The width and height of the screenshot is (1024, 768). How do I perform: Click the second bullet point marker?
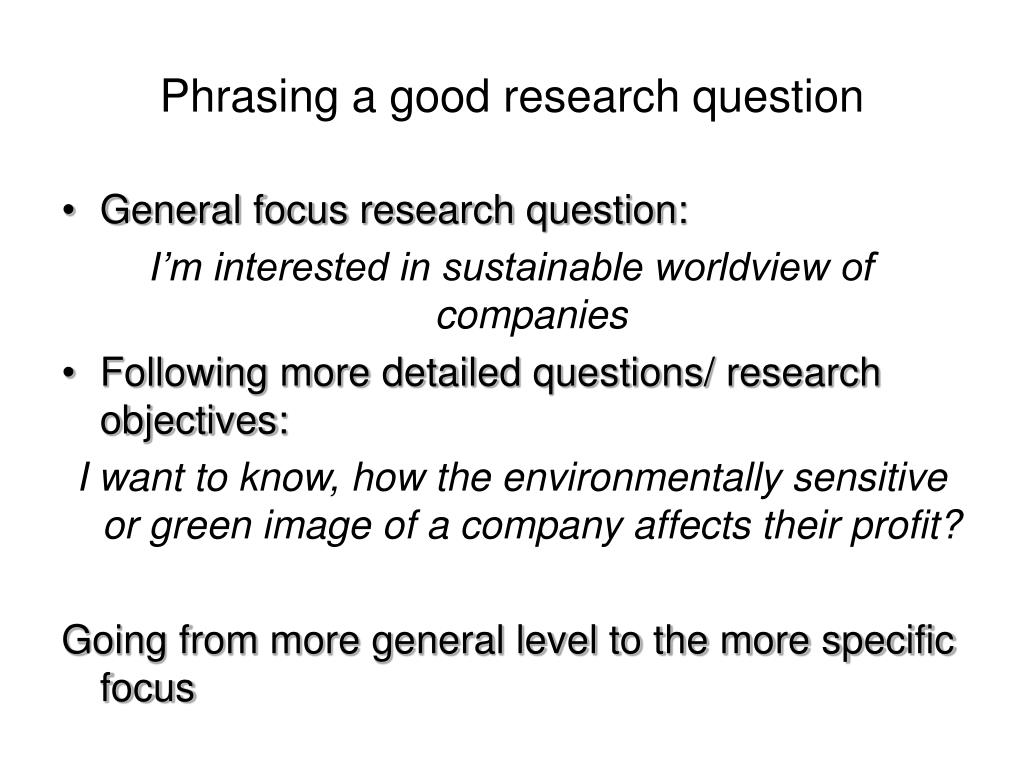coord(69,374)
